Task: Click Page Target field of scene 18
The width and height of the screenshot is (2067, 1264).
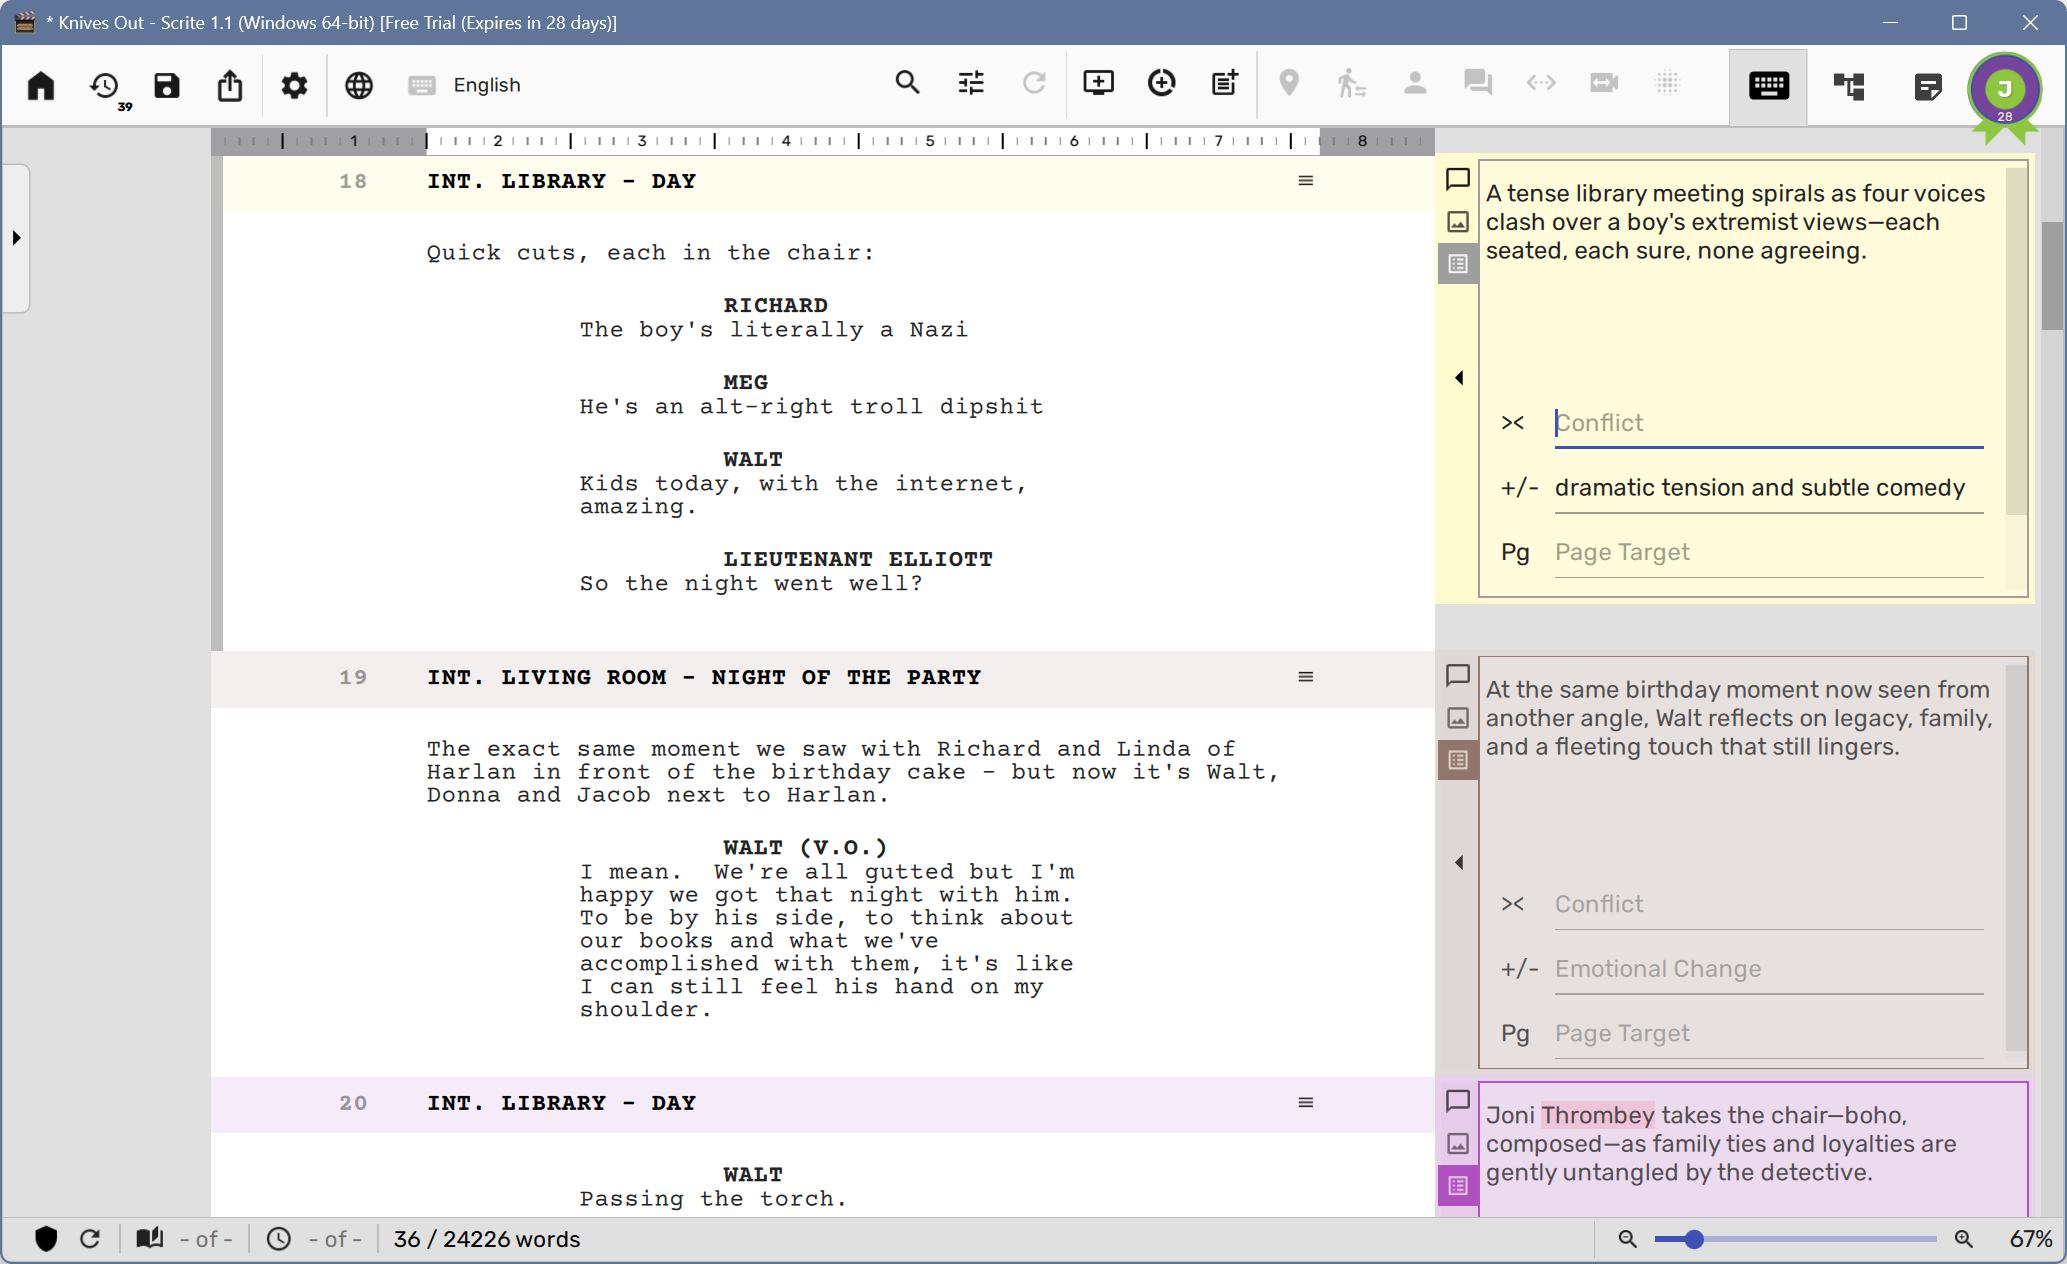Action: [x=1769, y=553]
